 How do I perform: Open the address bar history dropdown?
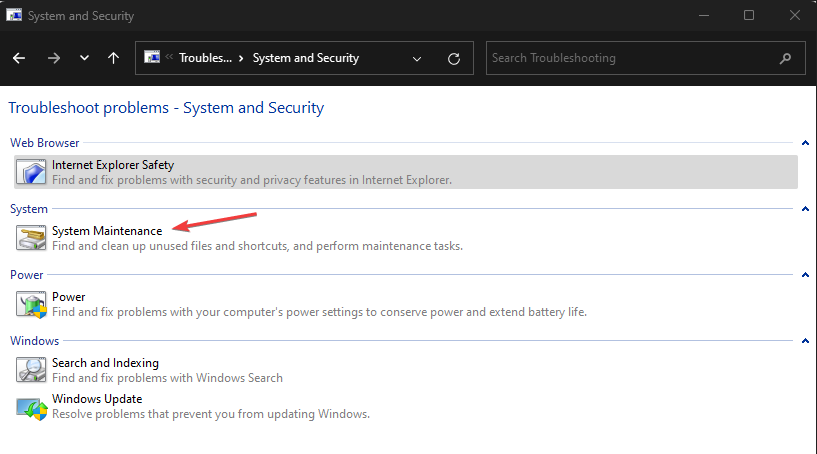tap(417, 59)
